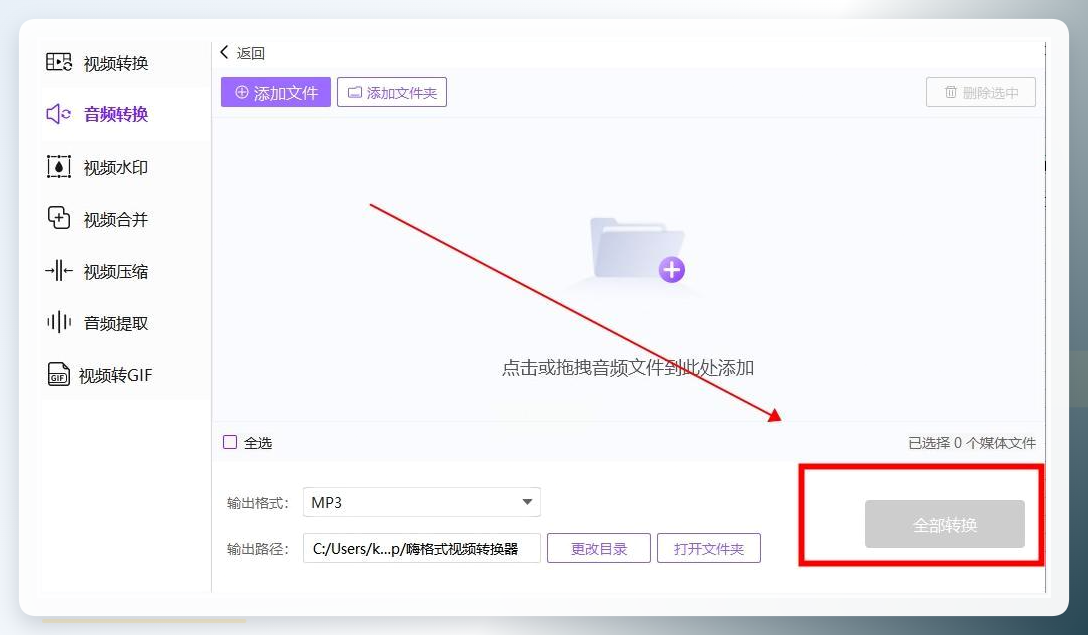Go back using the 返回 arrow
1088x635 pixels.
[242, 53]
